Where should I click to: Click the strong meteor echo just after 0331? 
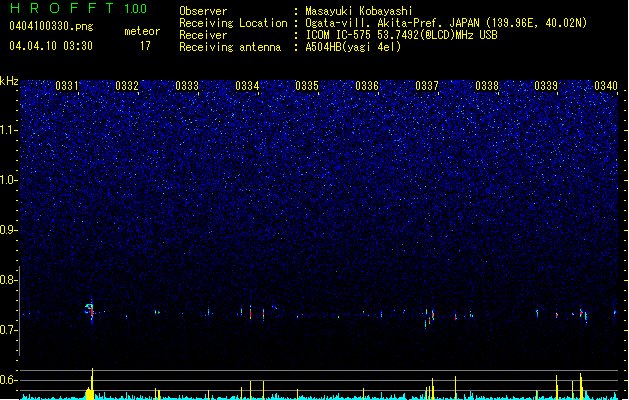click(90, 311)
